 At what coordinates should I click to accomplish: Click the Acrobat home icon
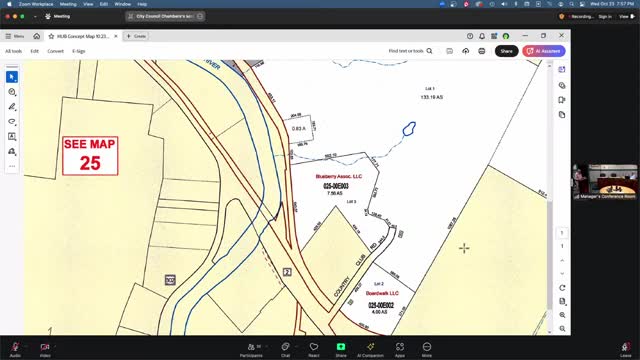(37, 36)
